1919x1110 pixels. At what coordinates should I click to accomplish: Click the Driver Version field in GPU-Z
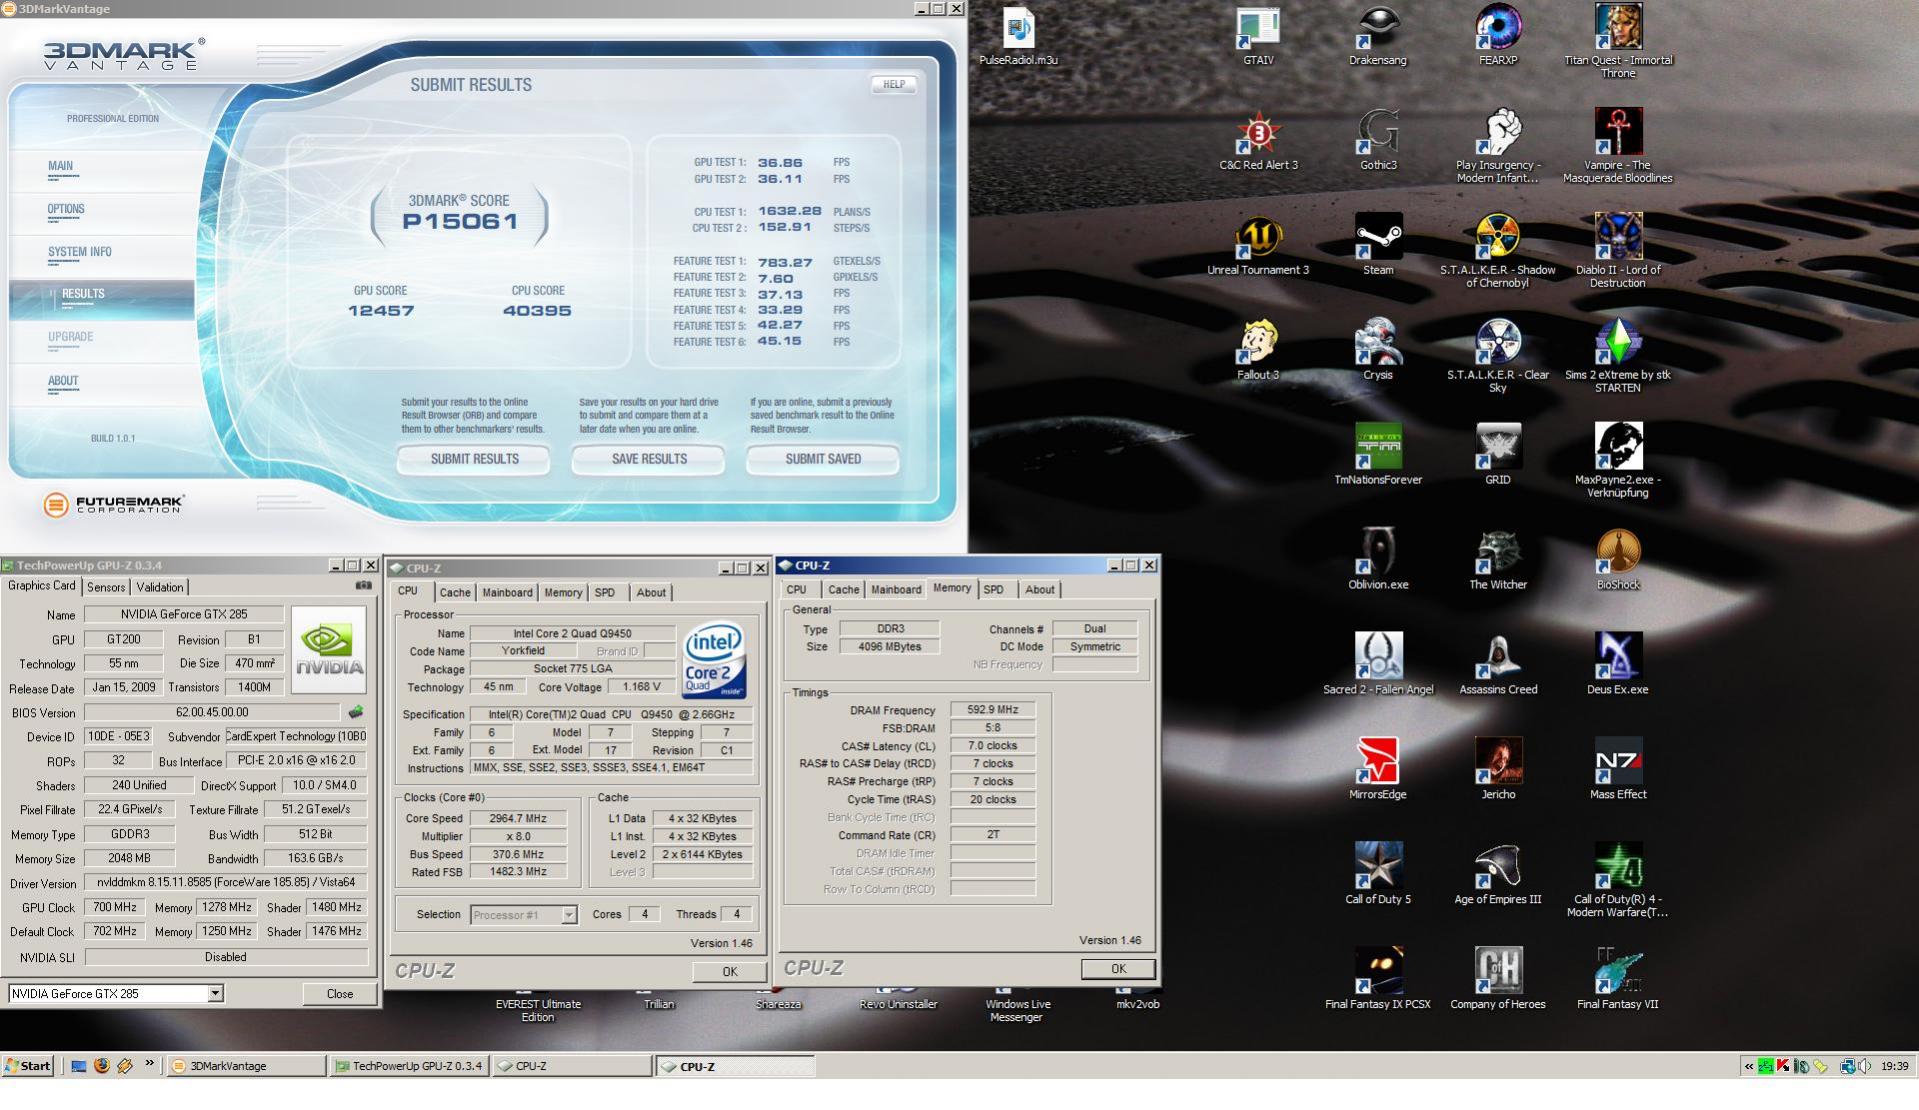[x=226, y=883]
